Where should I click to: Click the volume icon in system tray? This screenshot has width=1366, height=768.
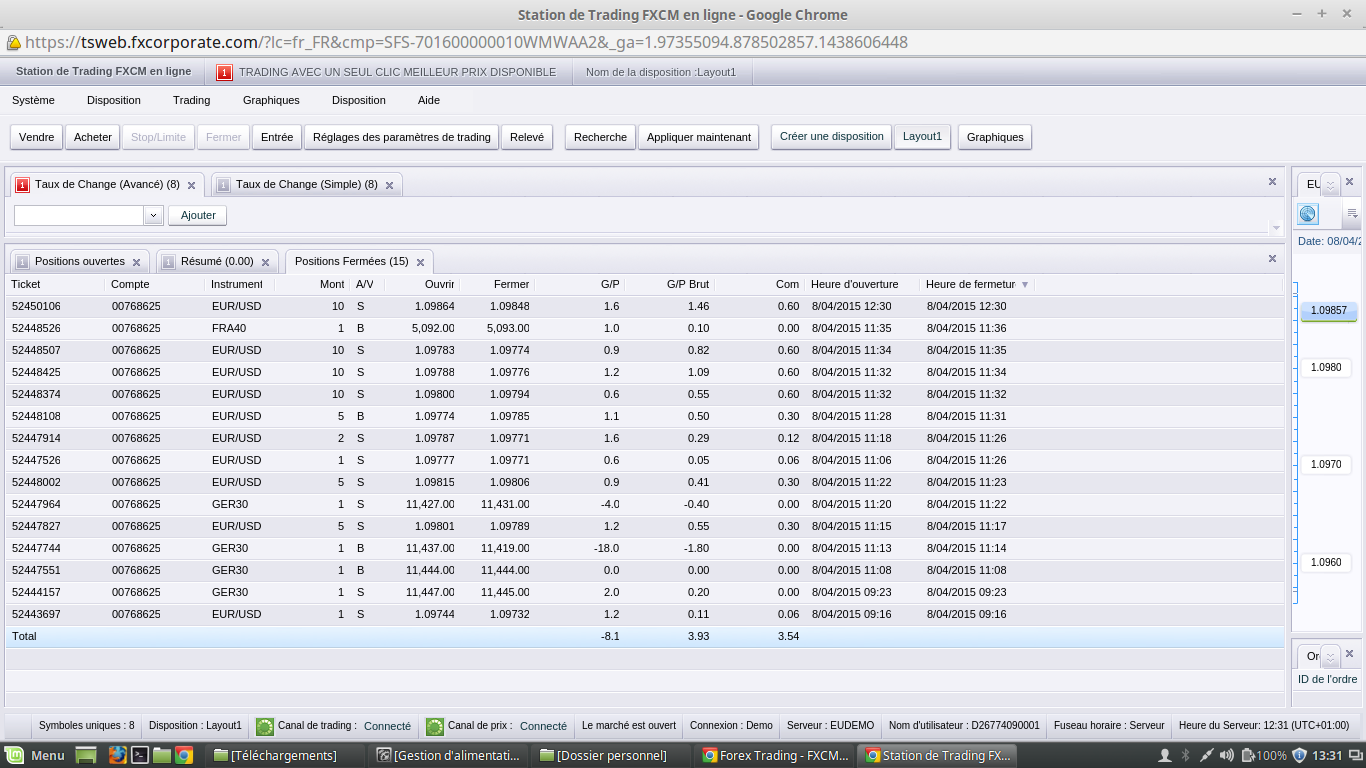point(1229,755)
